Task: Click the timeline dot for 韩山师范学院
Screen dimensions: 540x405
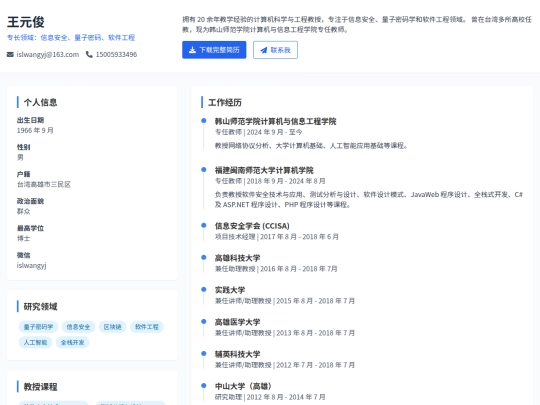Action: 204,121
